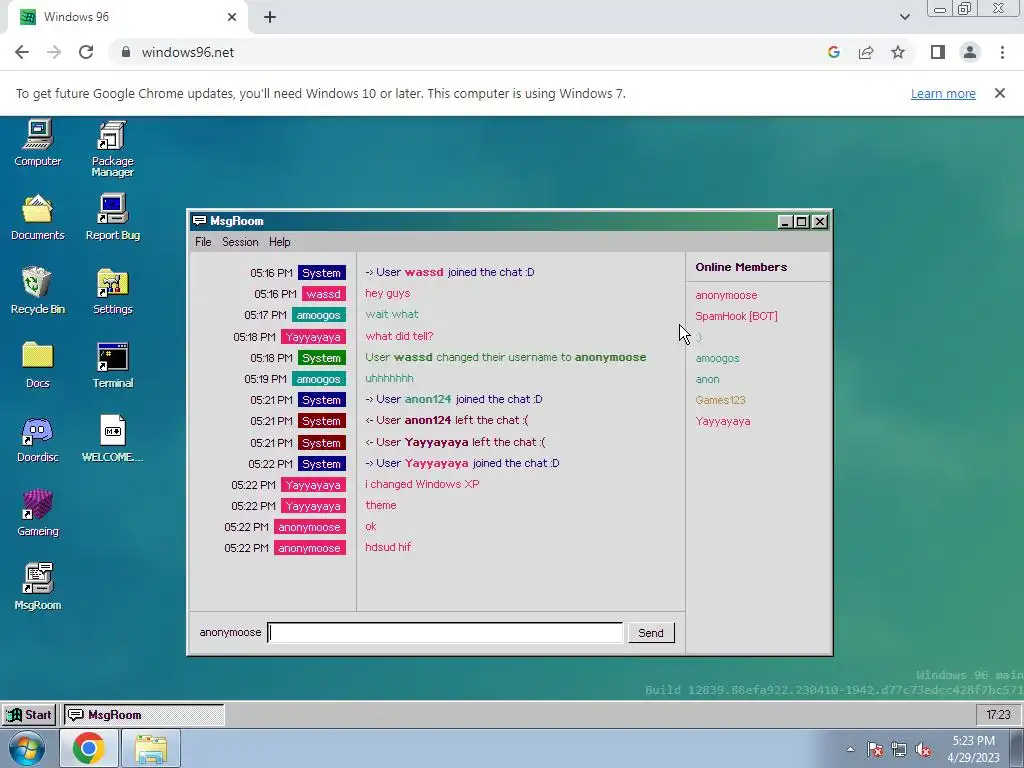Click the network tray icon
This screenshot has height=768, width=1024.
coord(899,749)
